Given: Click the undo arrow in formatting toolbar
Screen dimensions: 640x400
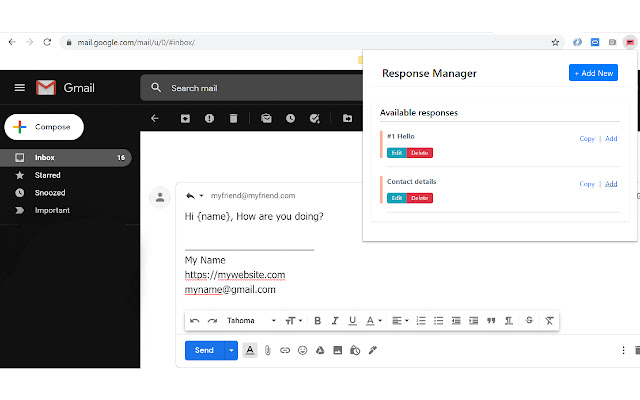Looking at the screenshot, I should pos(195,321).
